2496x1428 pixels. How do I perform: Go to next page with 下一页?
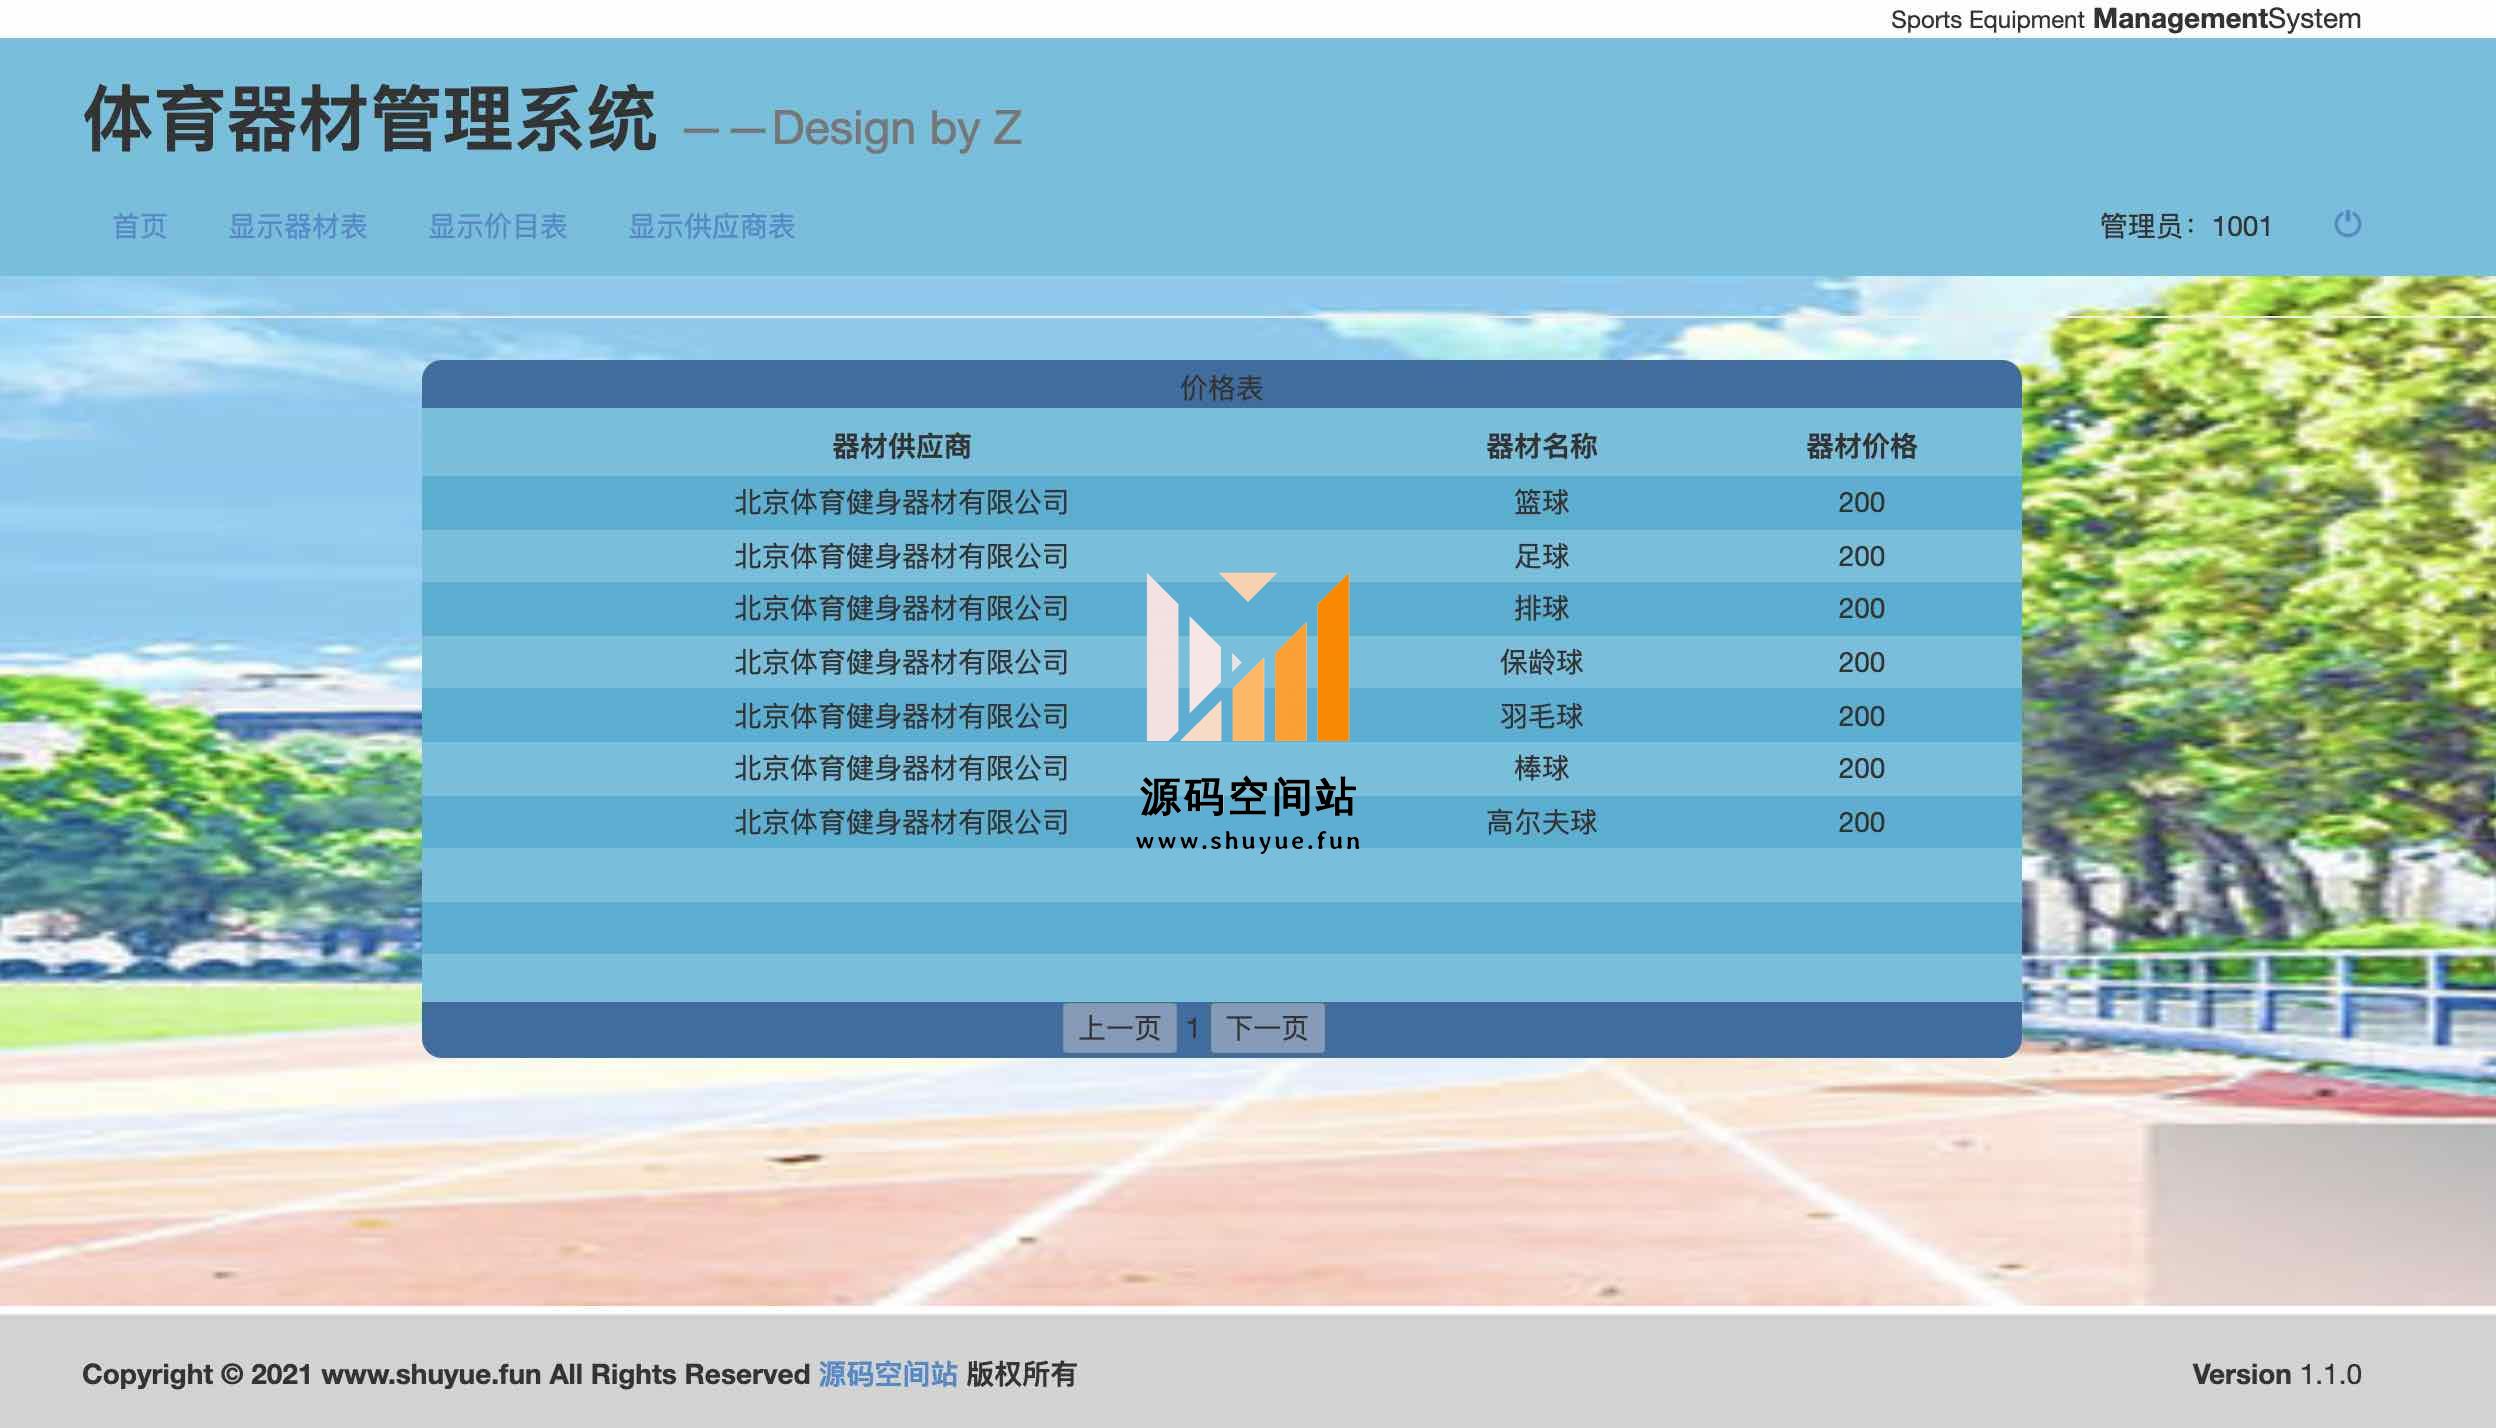pos(1267,1028)
